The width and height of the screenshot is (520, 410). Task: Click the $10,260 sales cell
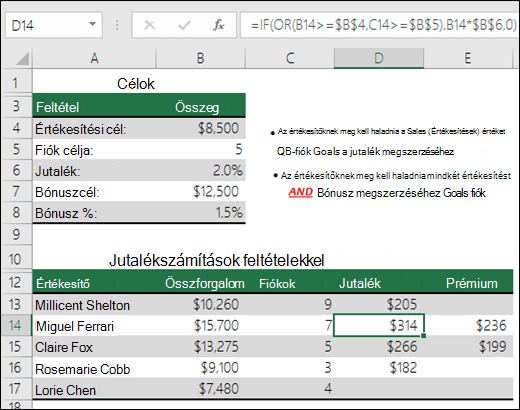201,304
